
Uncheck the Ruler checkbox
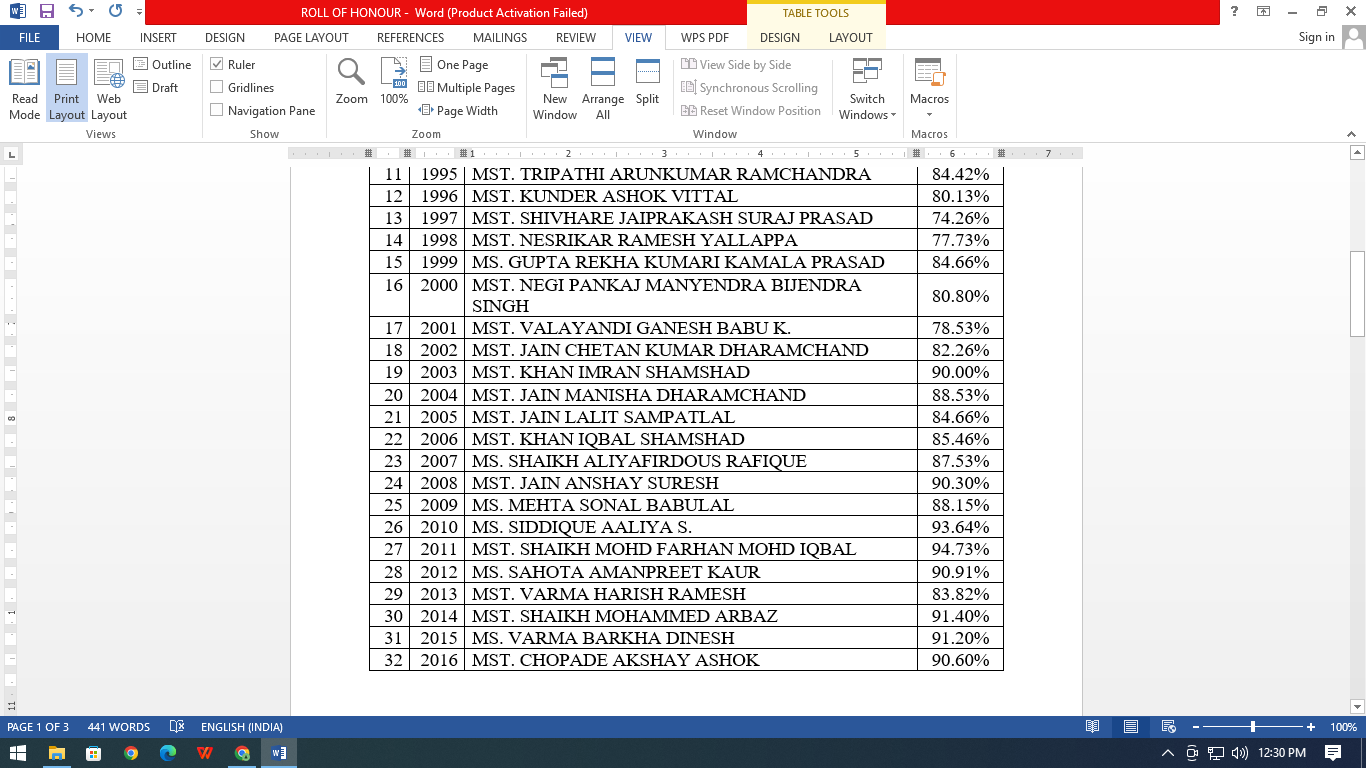pos(217,64)
